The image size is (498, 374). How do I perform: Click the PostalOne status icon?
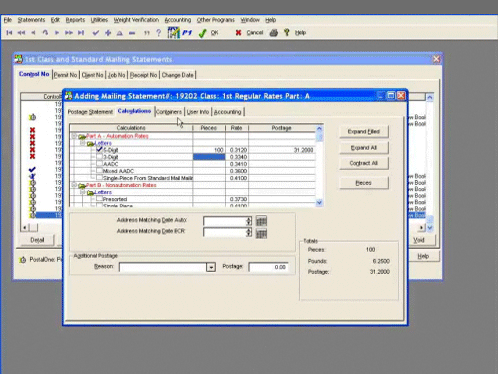coord(23,260)
